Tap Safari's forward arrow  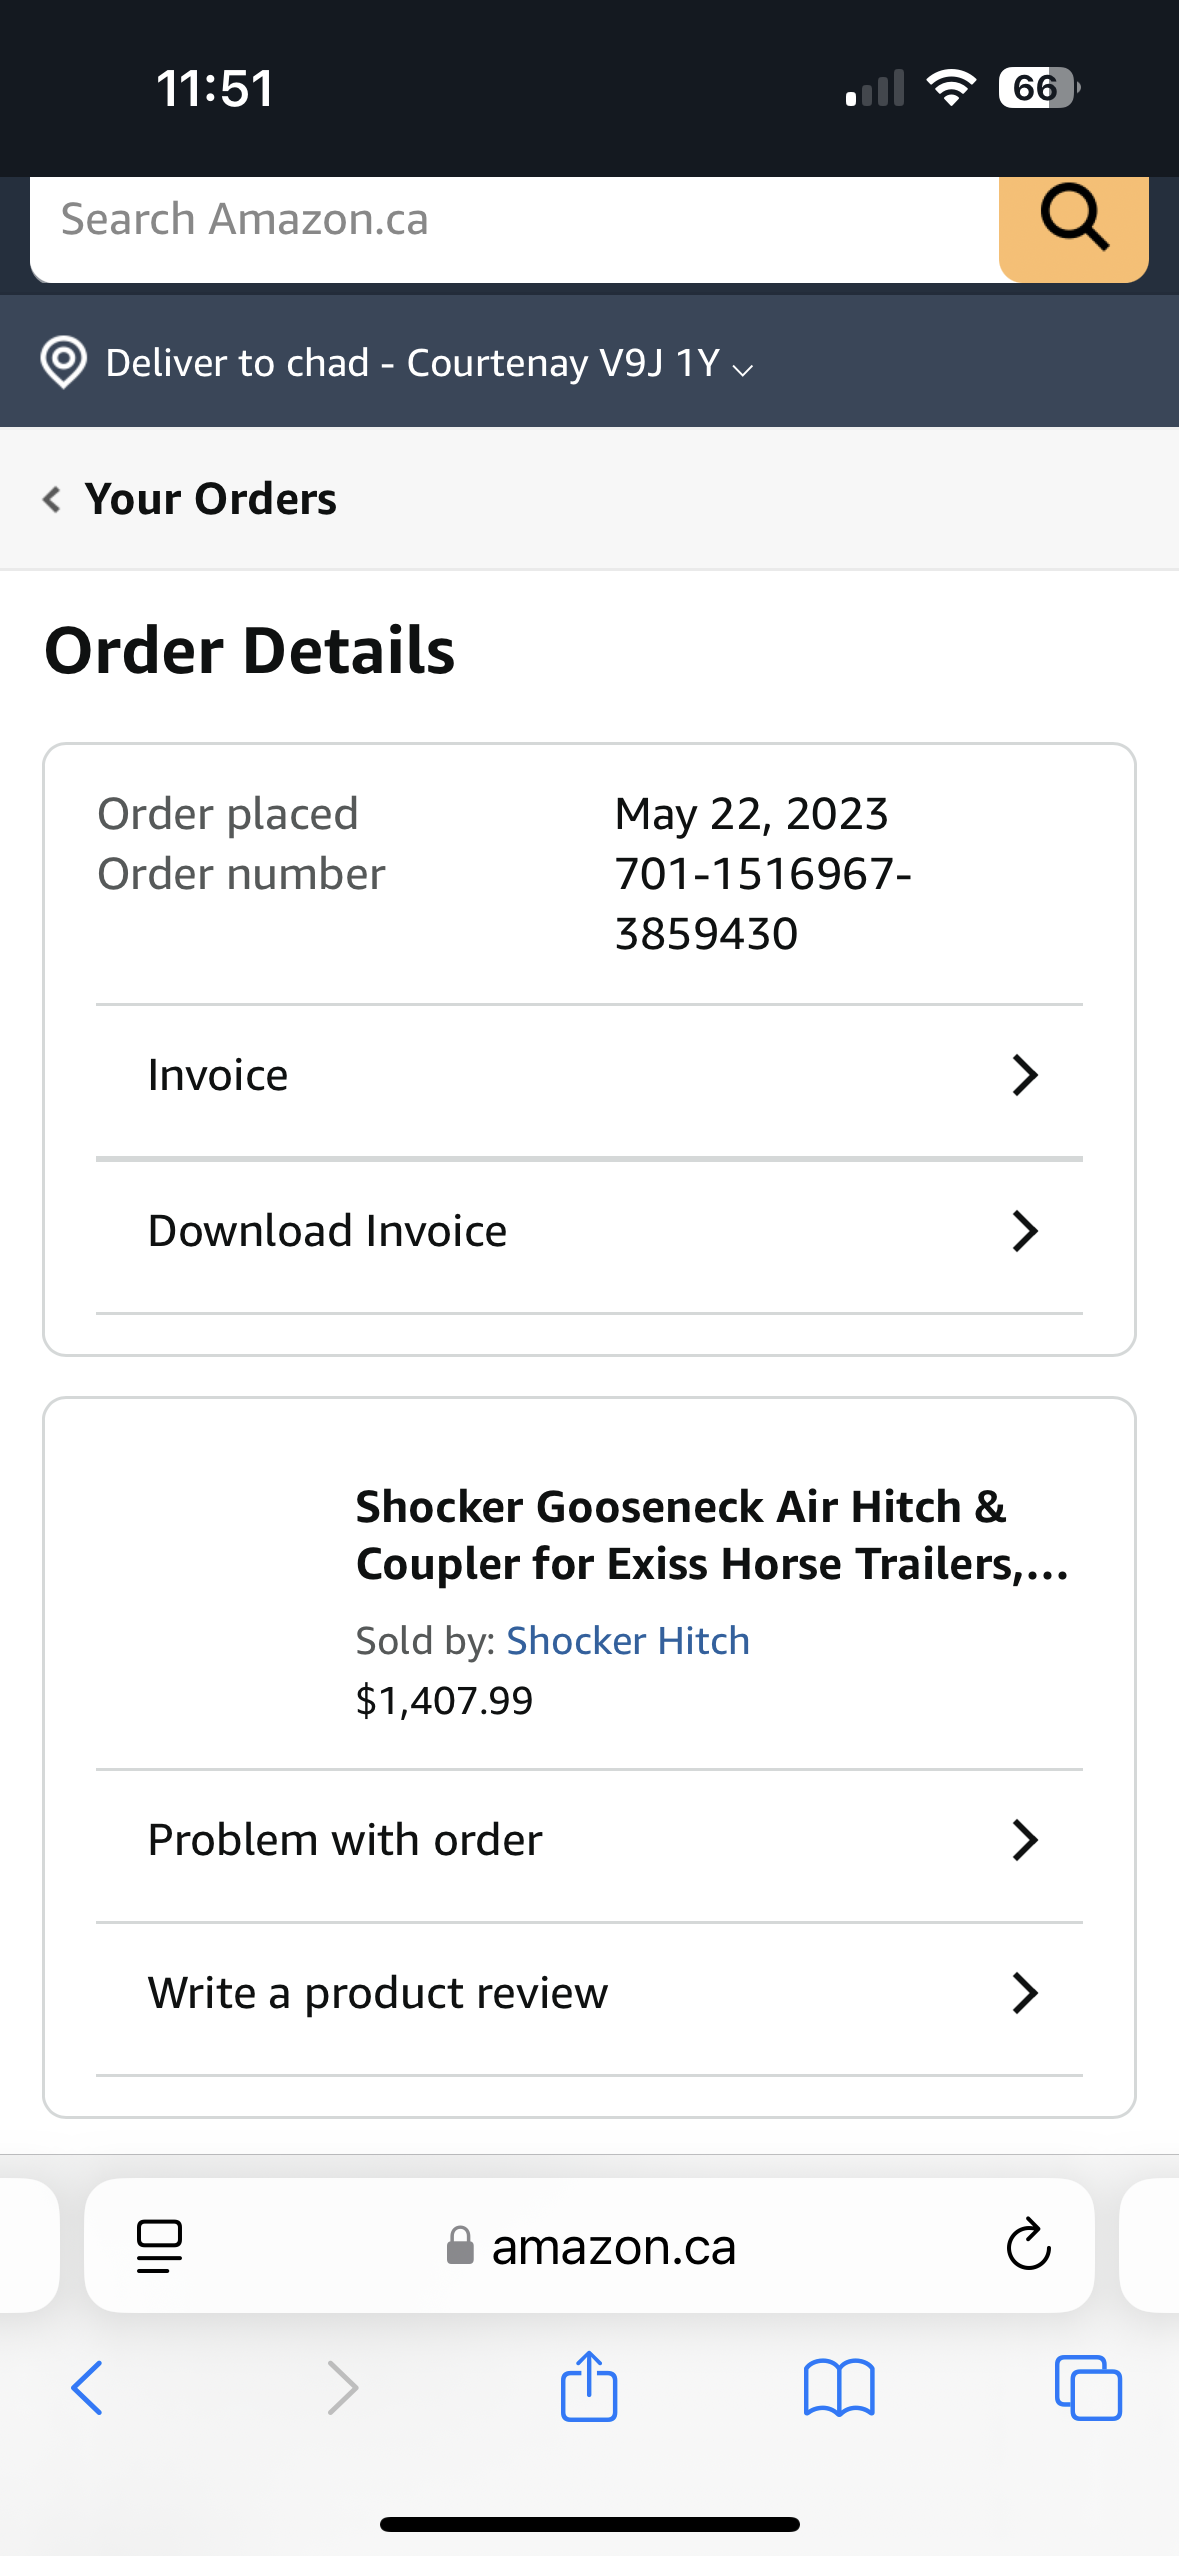coord(342,2388)
